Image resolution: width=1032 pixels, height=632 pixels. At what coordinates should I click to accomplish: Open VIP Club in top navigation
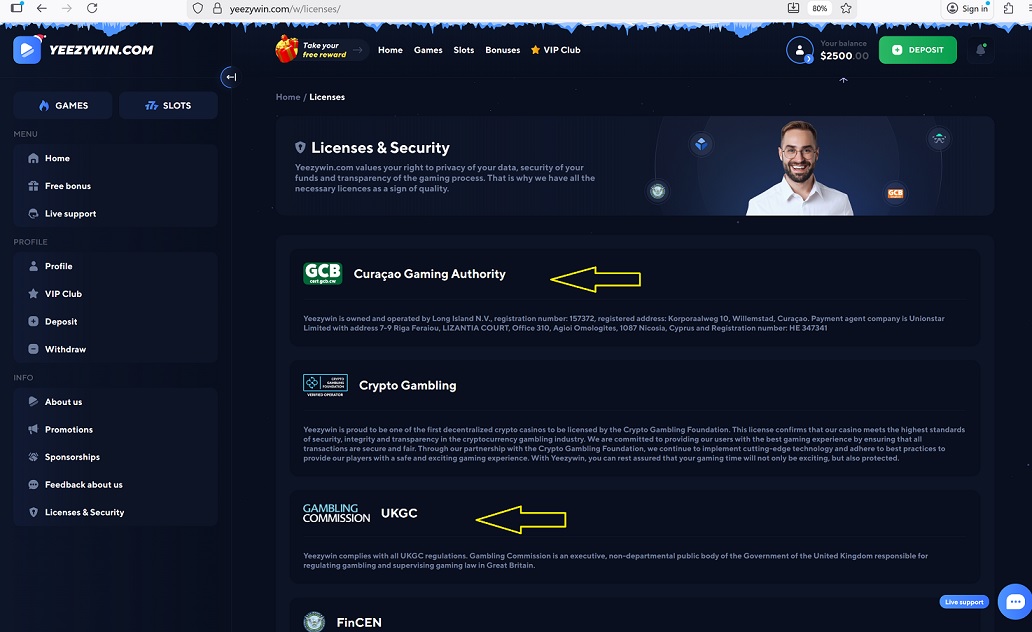tap(555, 50)
